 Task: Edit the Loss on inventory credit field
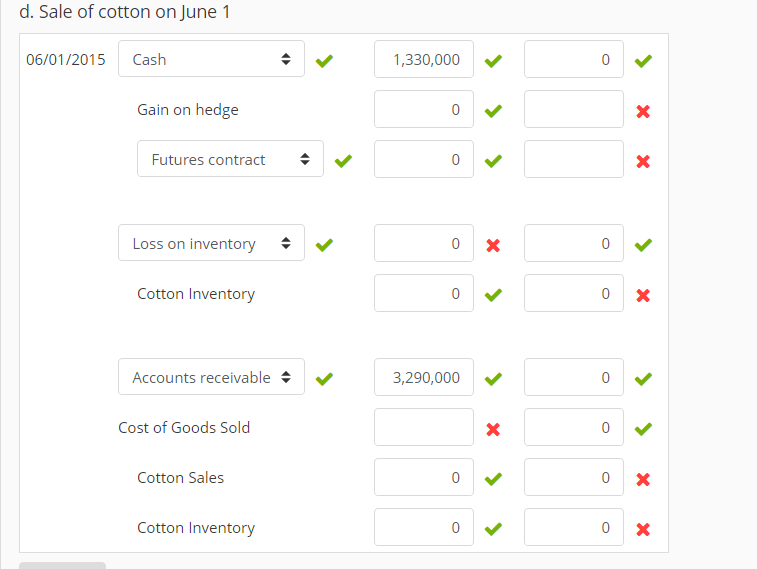[x=574, y=243]
